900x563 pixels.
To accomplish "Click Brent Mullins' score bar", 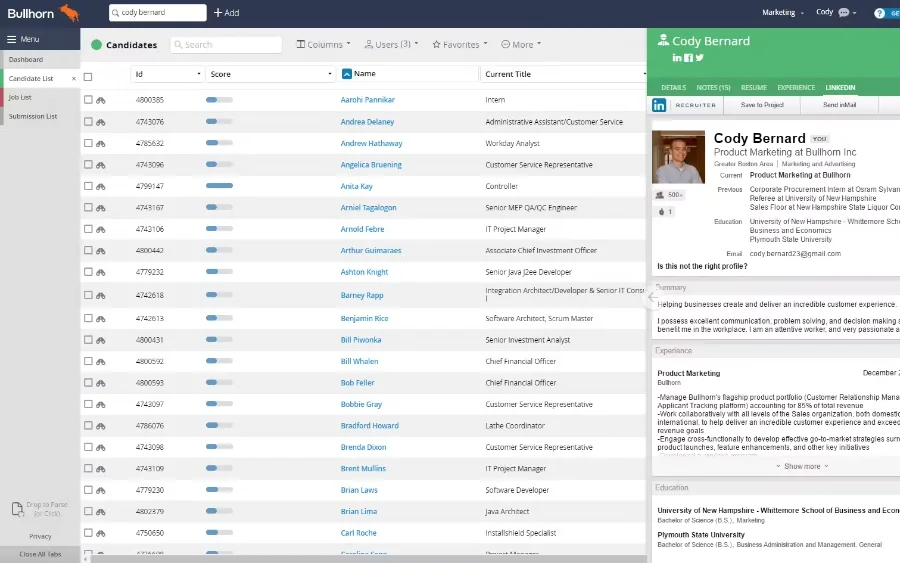I will pos(219,468).
